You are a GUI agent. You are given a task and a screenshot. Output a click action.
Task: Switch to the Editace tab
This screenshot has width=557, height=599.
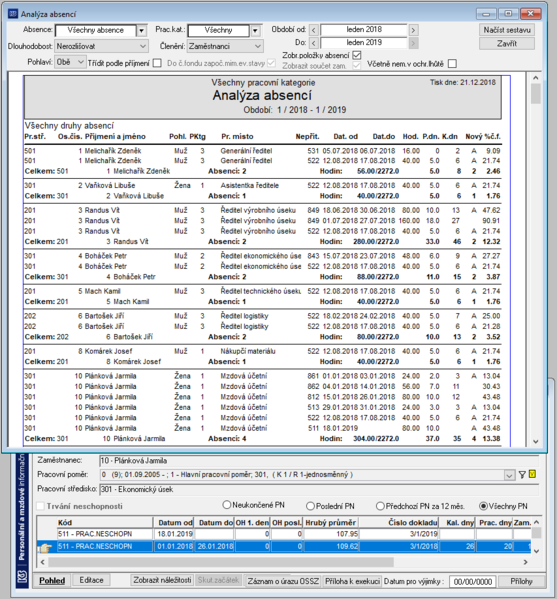[x=91, y=580]
